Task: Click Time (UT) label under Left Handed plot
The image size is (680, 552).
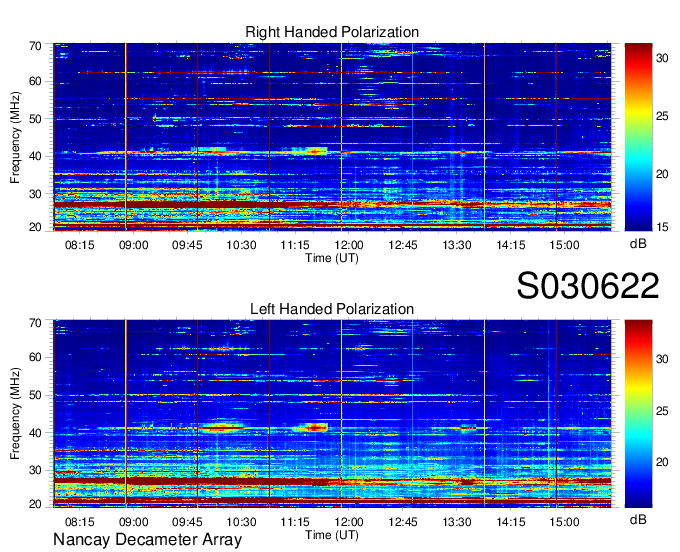Action: [x=332, y=535]
